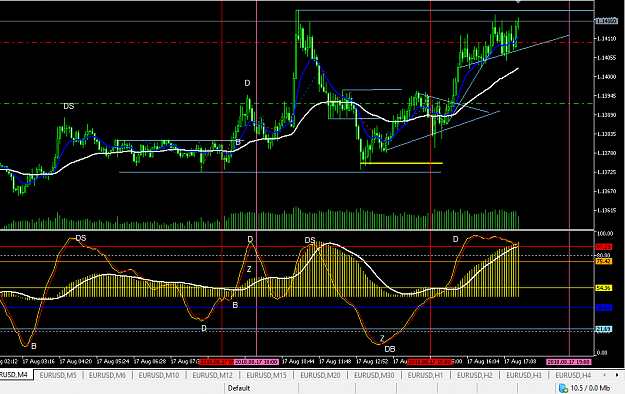Screen dimensions: 625x394
Task: Click the Default profile in status bar
Action: 239,388
